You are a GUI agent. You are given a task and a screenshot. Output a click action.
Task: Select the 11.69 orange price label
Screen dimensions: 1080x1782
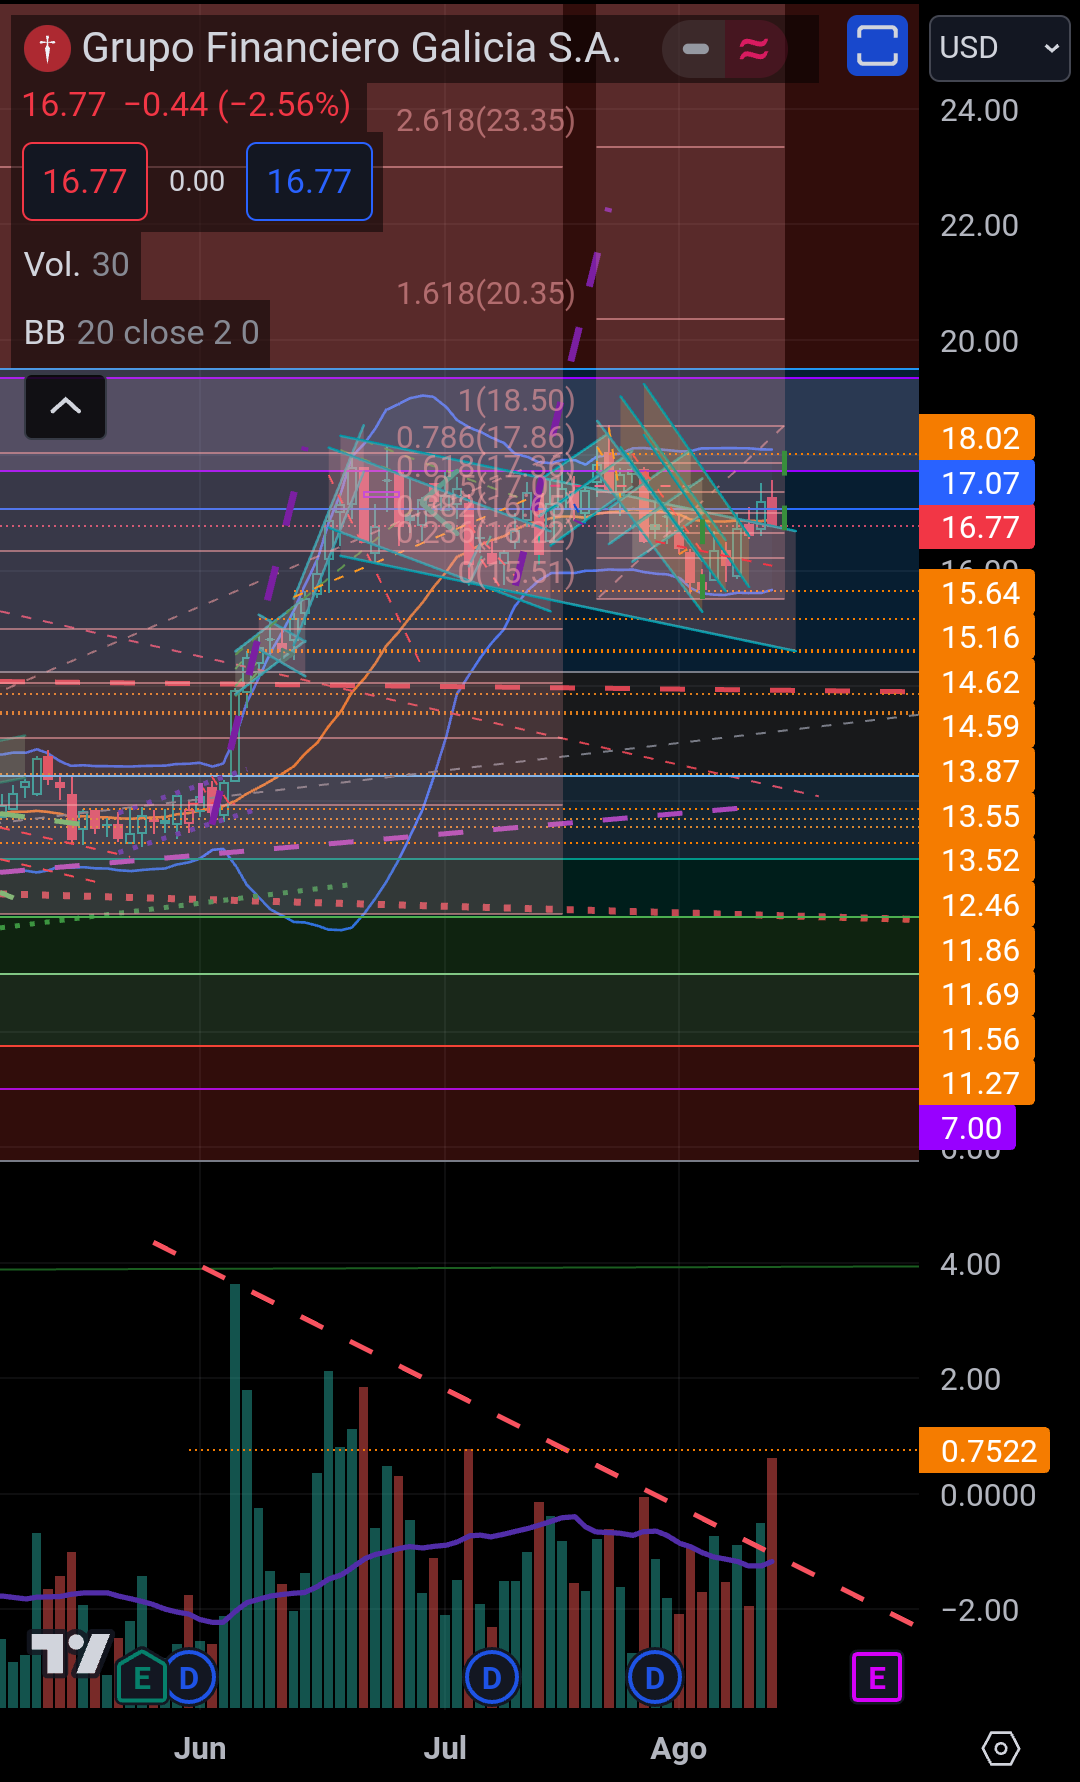pyautogui.click(x=977, y=994)
